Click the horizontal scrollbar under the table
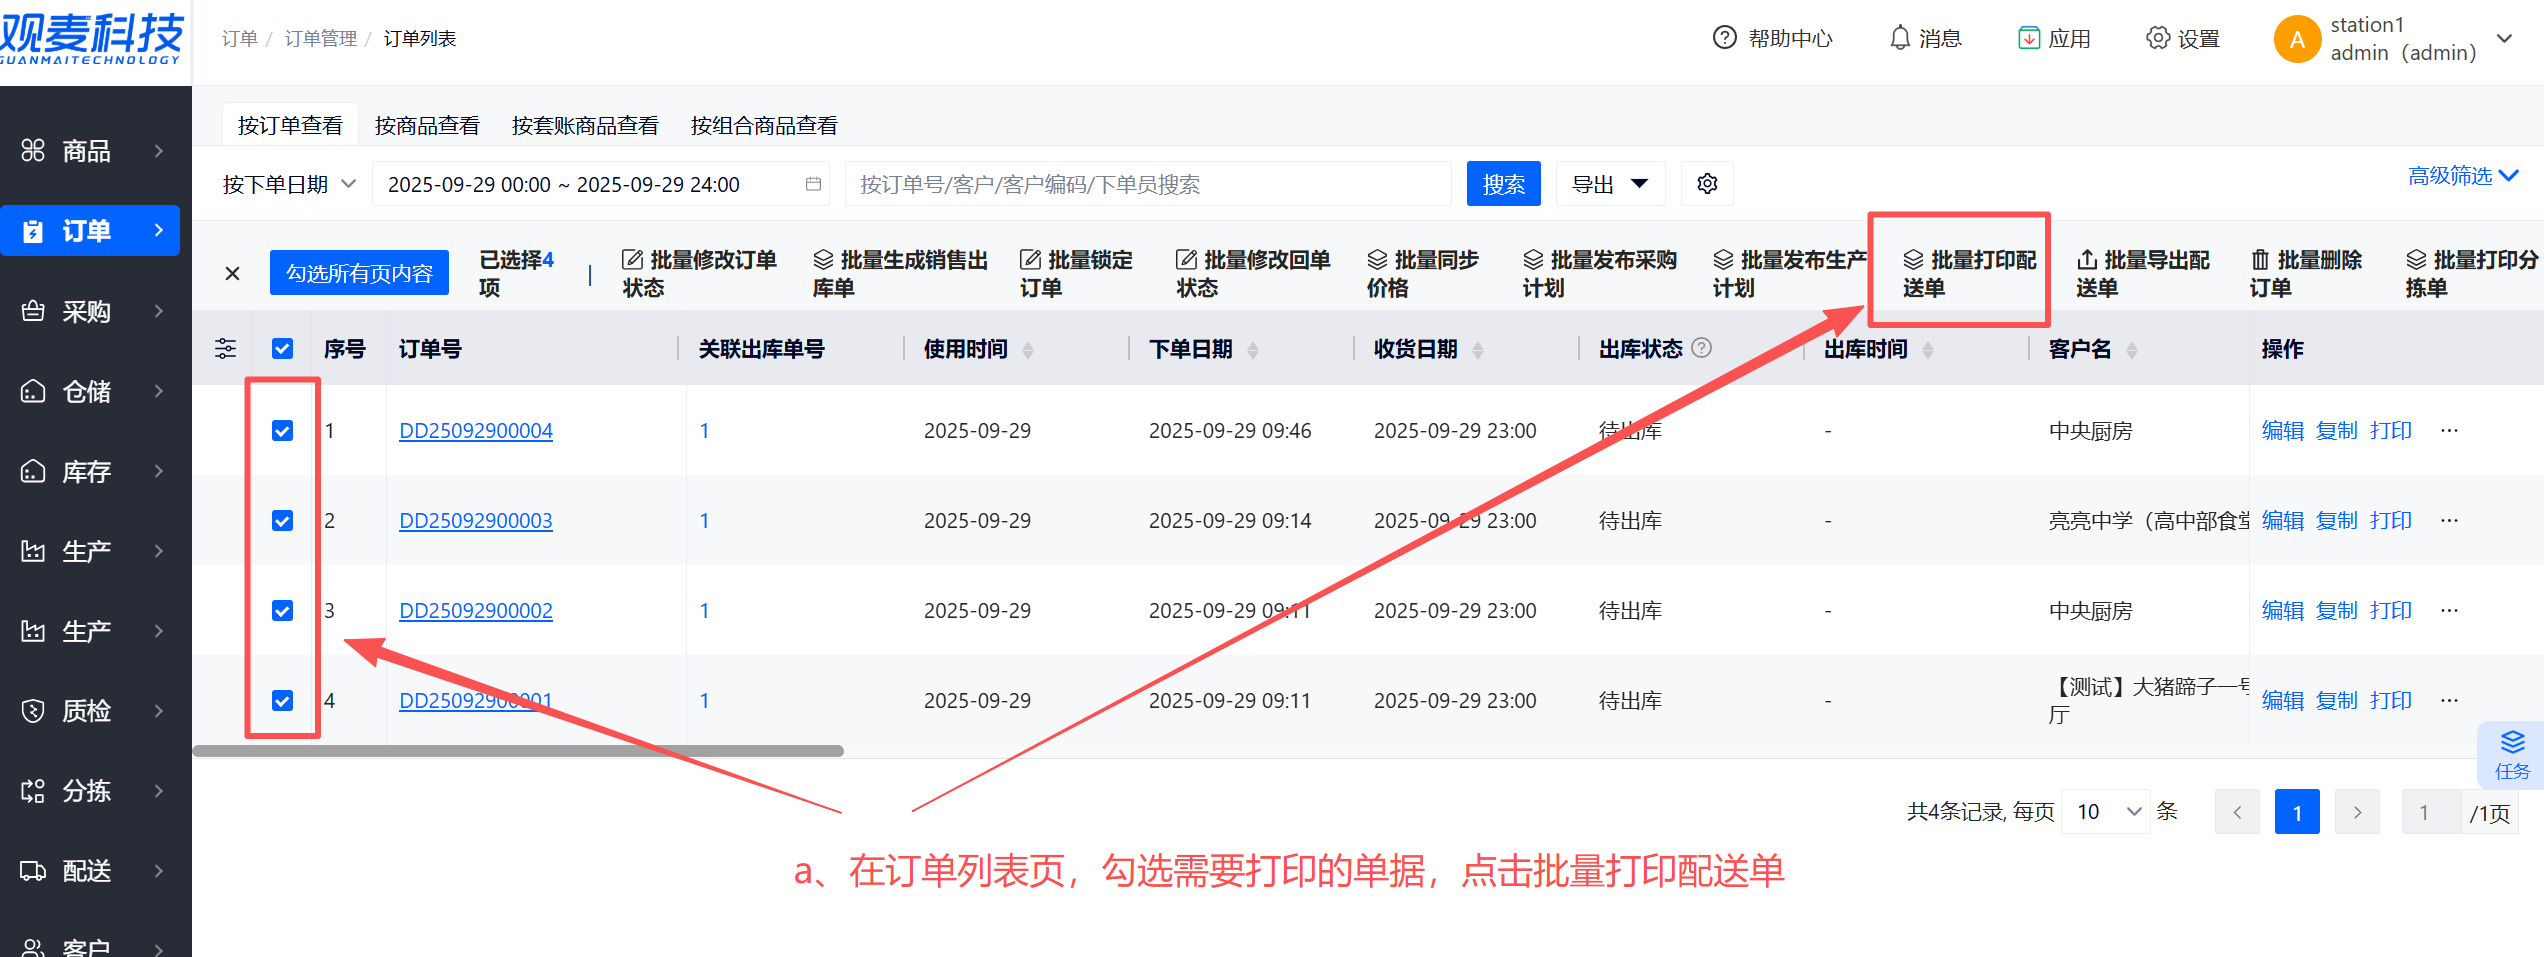Viewport: 2544px width, 957px height. coord(518,751)
